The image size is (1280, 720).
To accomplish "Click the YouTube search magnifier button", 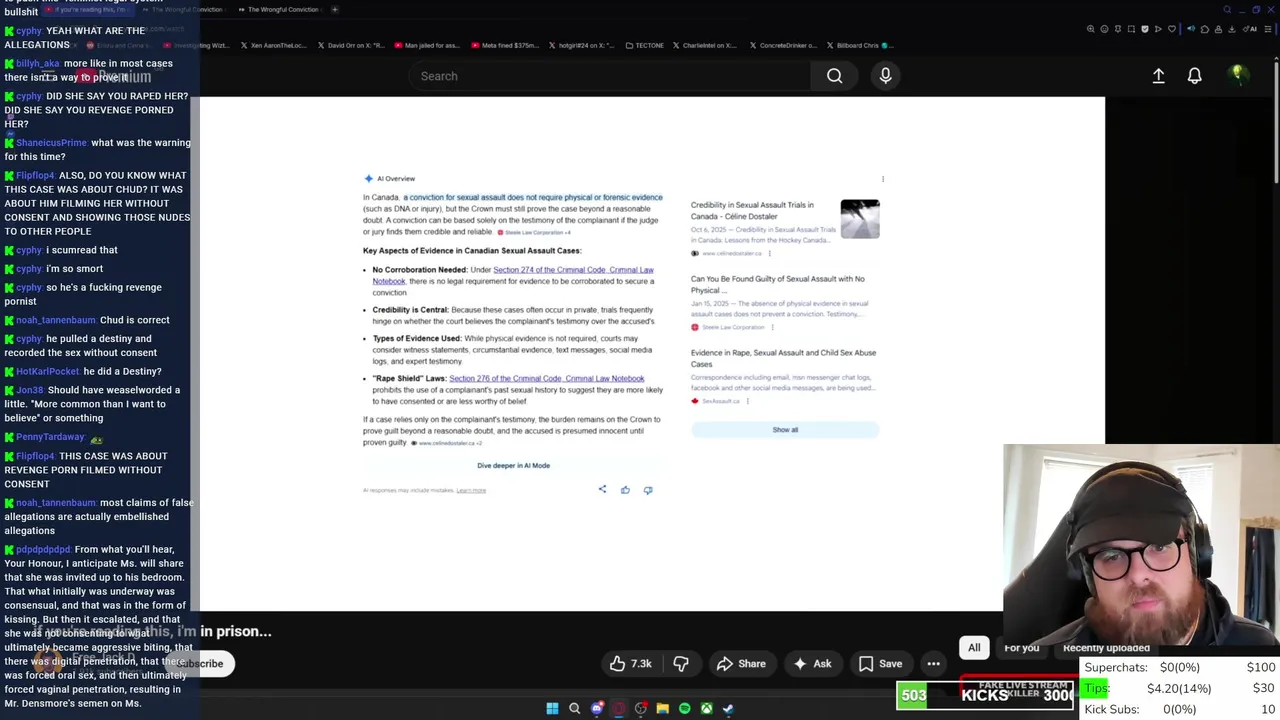I will 834,76.
